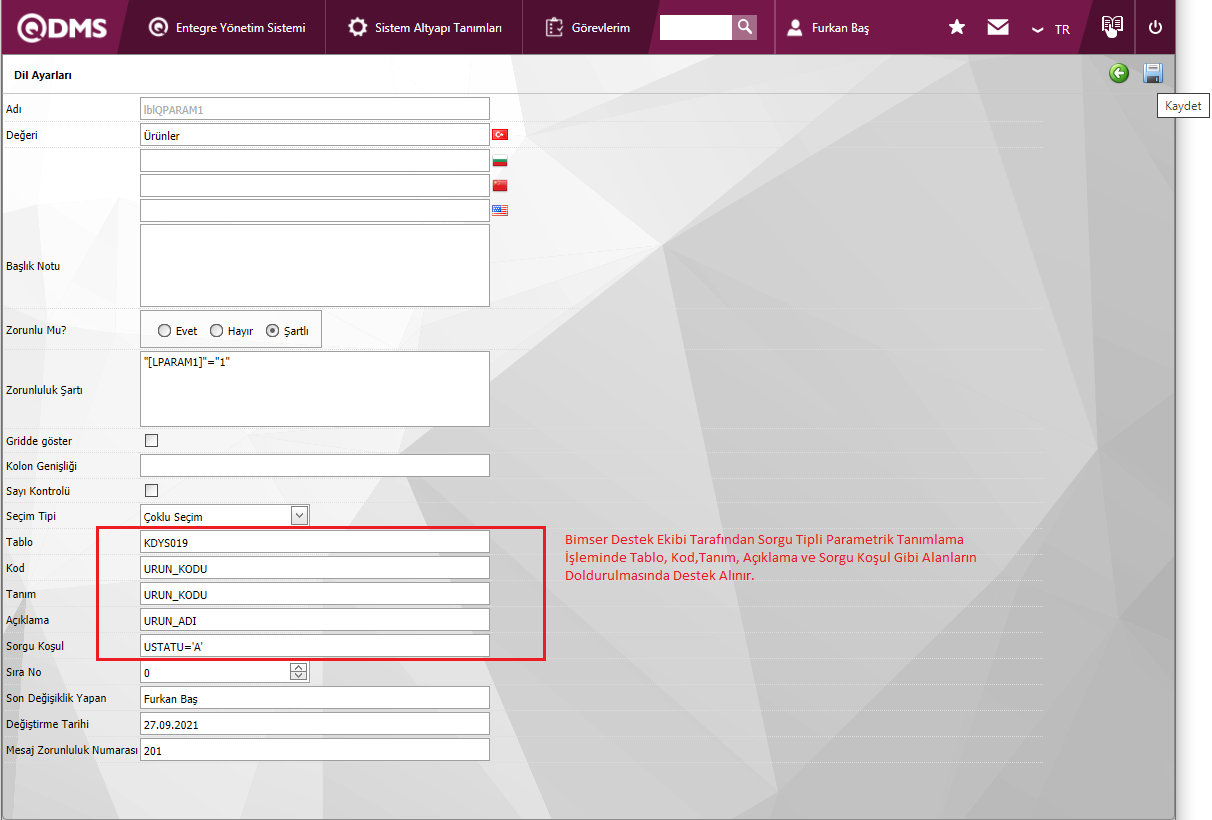Click the Entegre Yönetim Sistemi circular icon
Screen dimensions: 1212x820
click(x=157, y=28)
